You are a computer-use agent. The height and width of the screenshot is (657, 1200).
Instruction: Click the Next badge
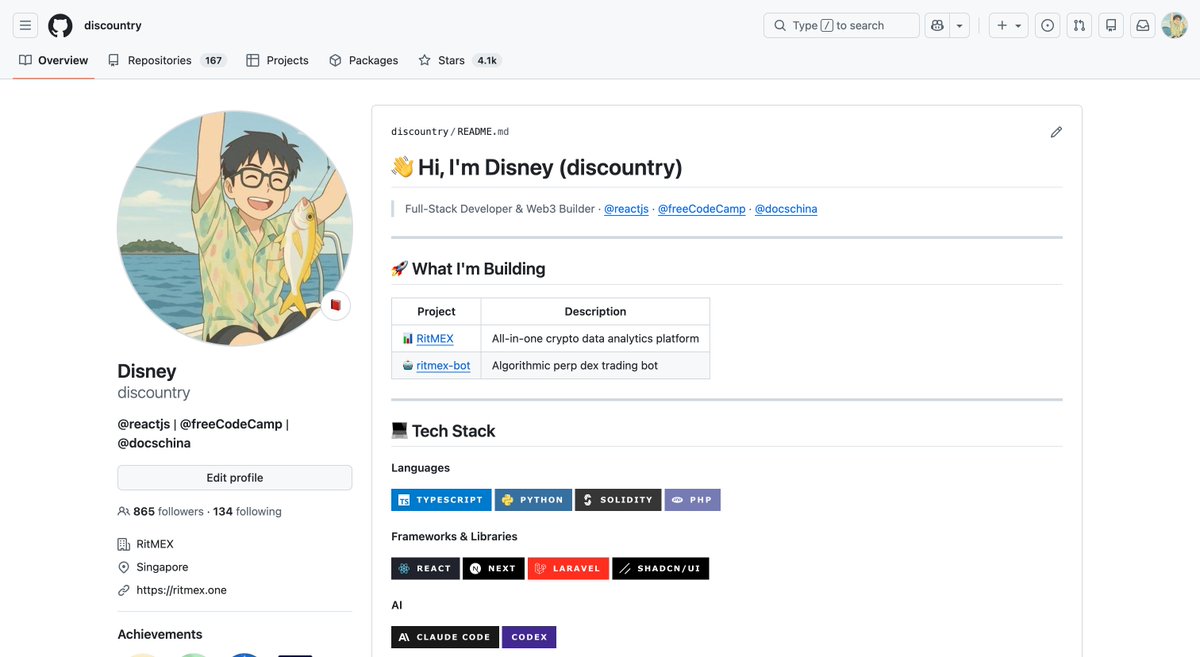pos(494,568)
